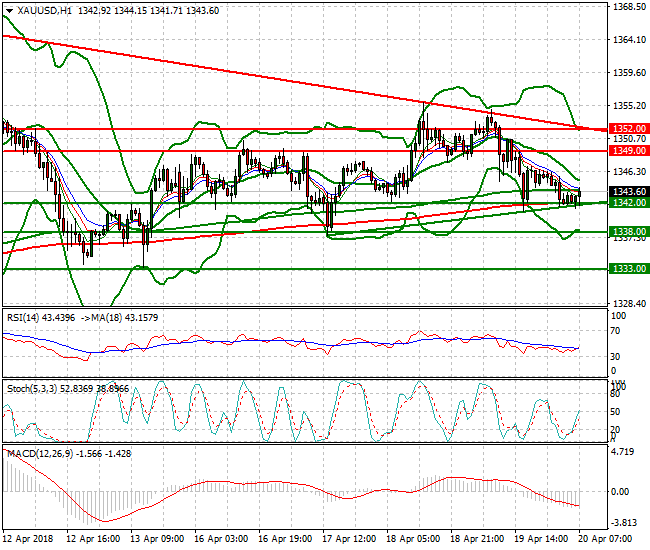This screenshot has width=650, height=550.
Task: Click the RSI(14) indicator label
Action: pos(23,318)
